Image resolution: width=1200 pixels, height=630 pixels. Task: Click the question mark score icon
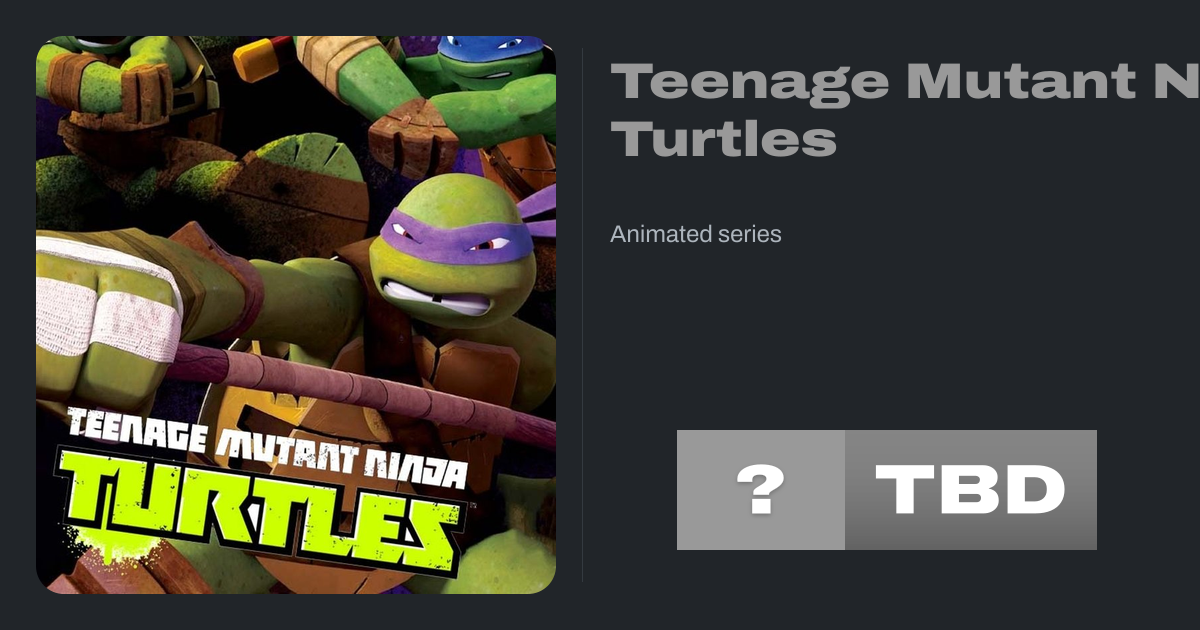coord(760,490)
